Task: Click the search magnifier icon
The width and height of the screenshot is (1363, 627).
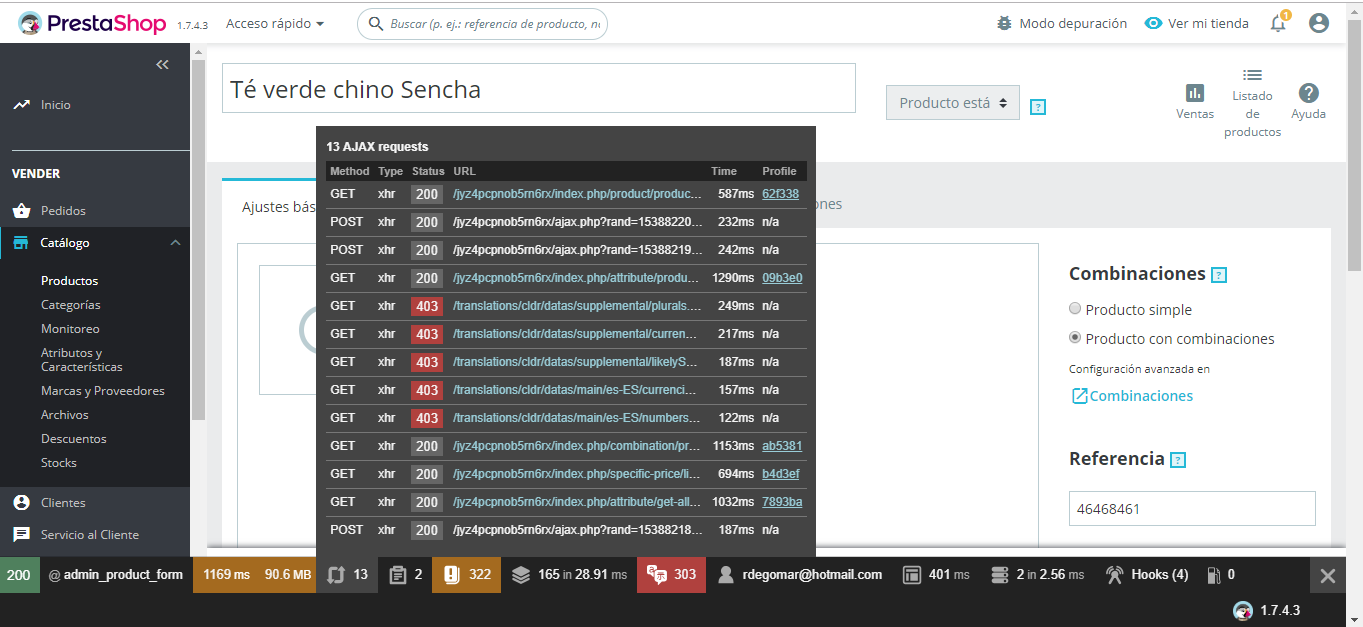Action: [376, 23]
